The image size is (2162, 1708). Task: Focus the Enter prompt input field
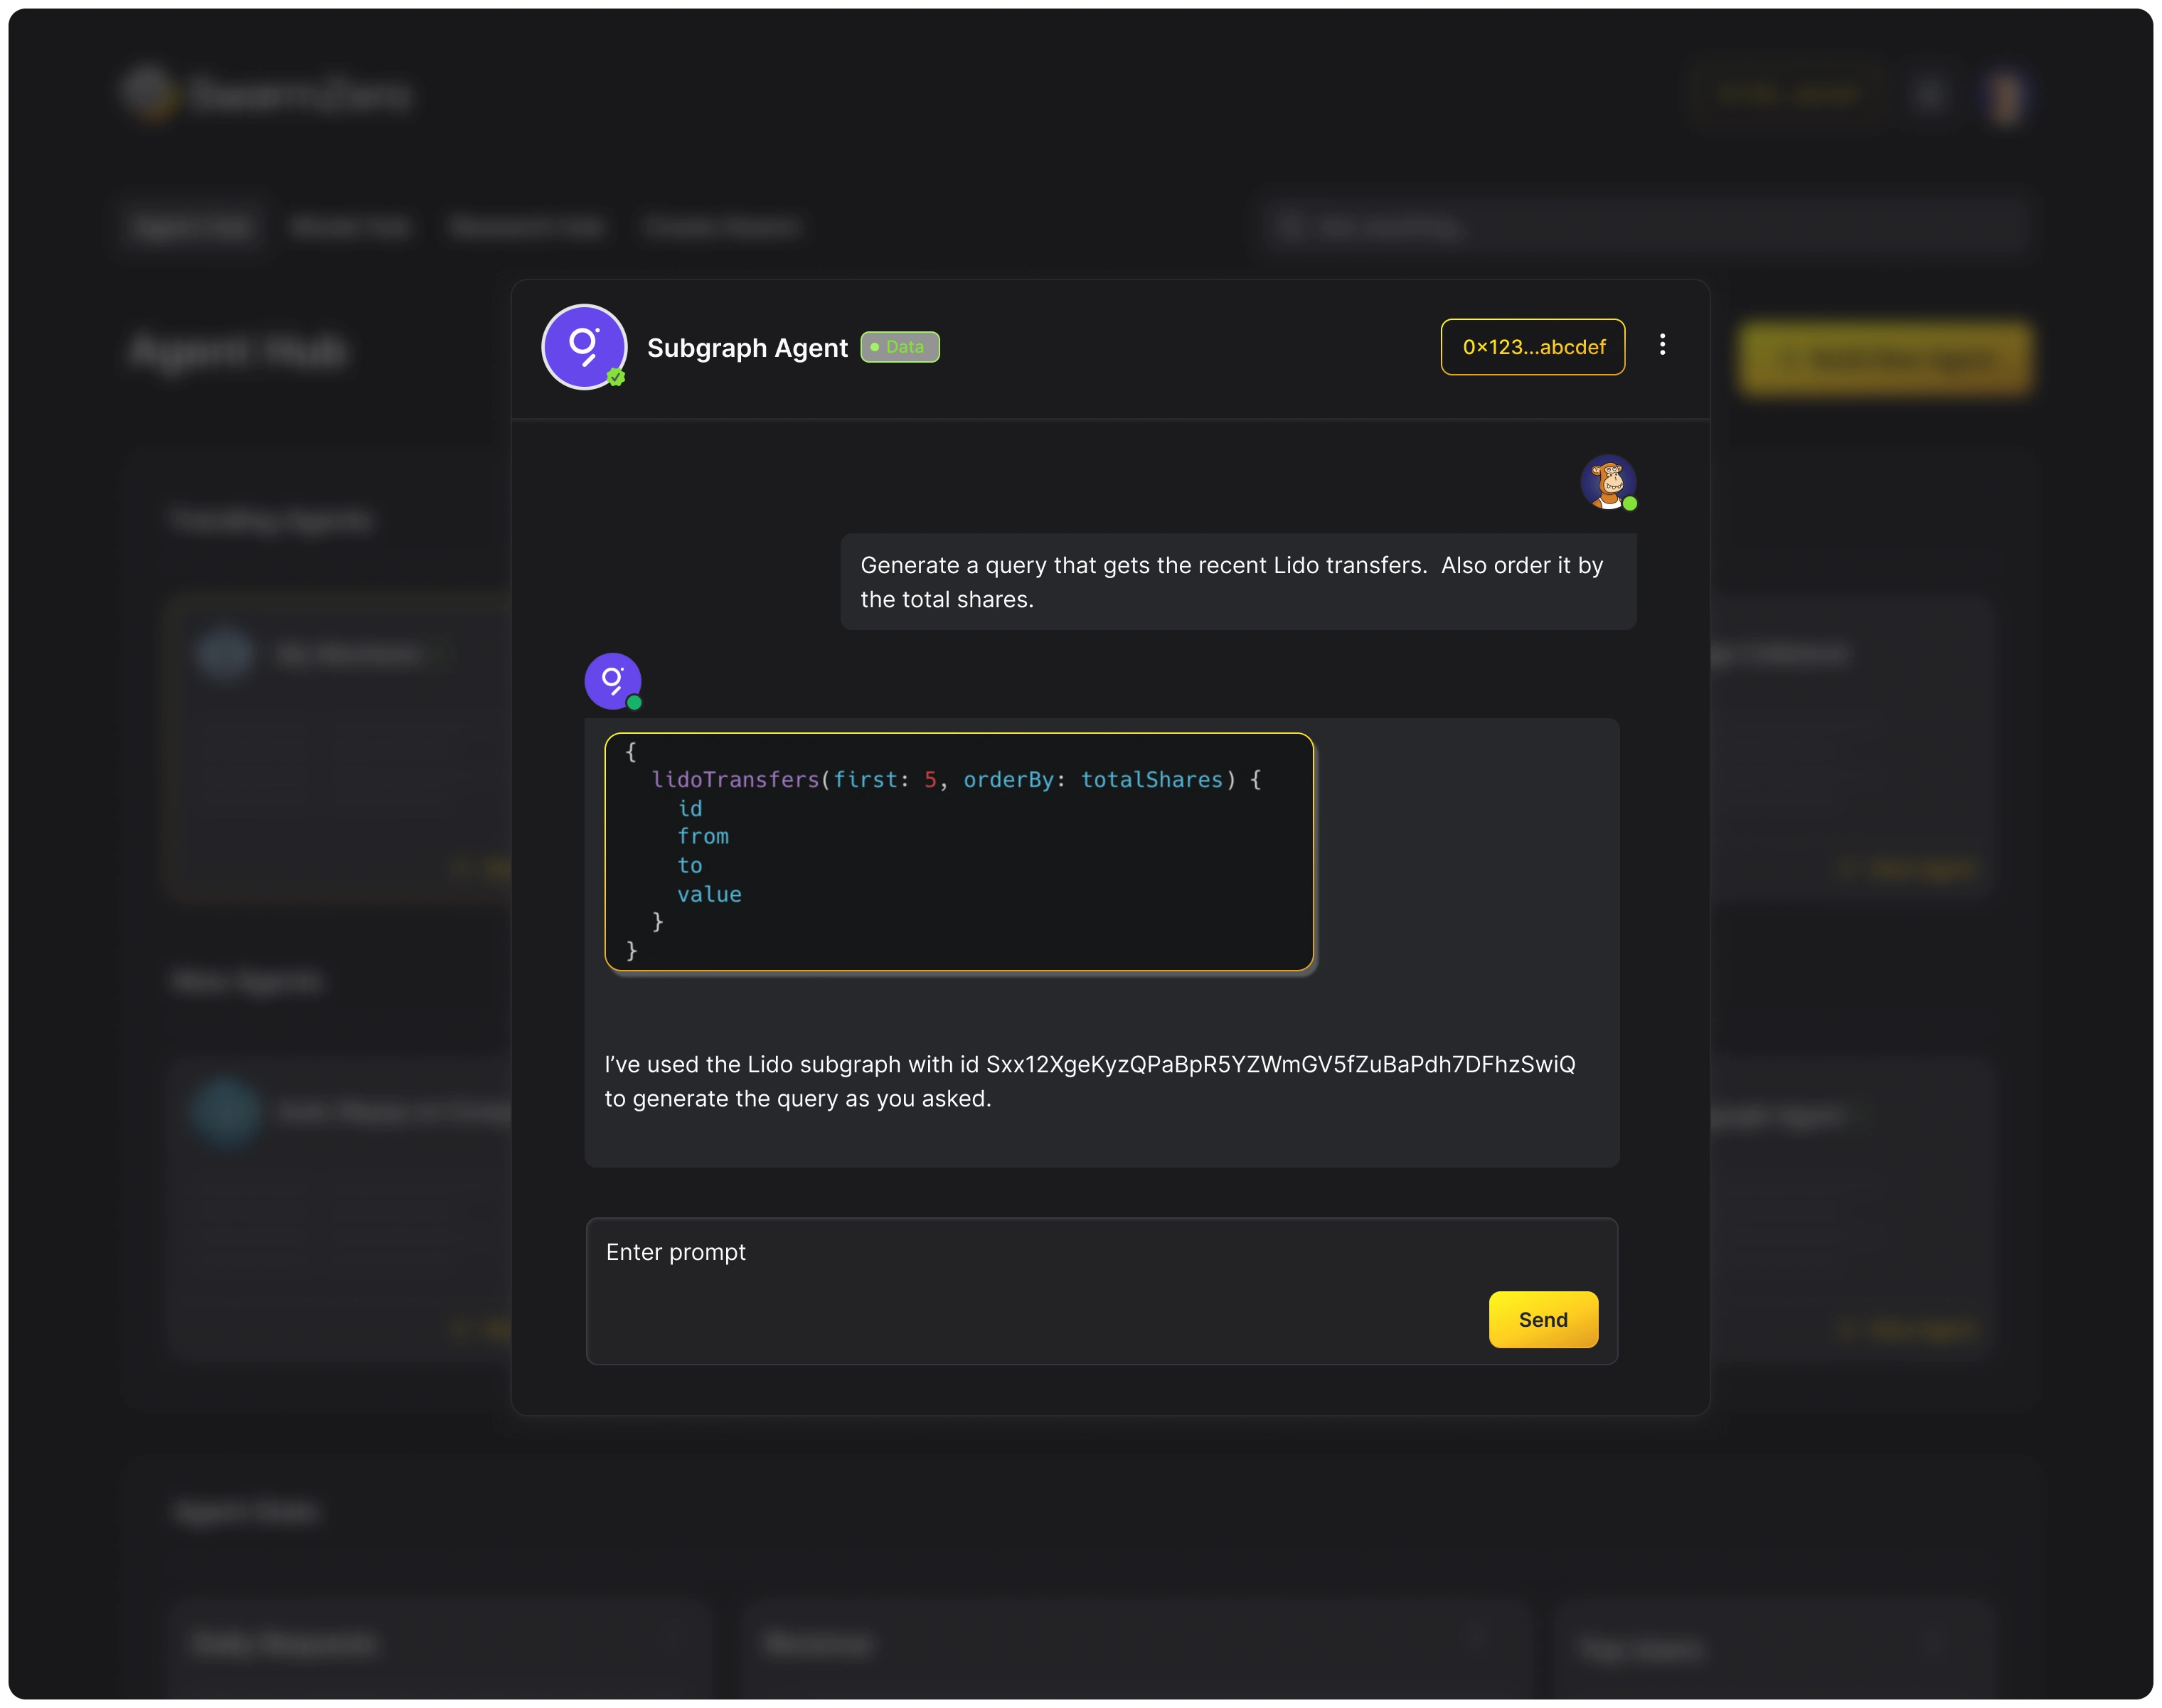click(1102, 1291)
